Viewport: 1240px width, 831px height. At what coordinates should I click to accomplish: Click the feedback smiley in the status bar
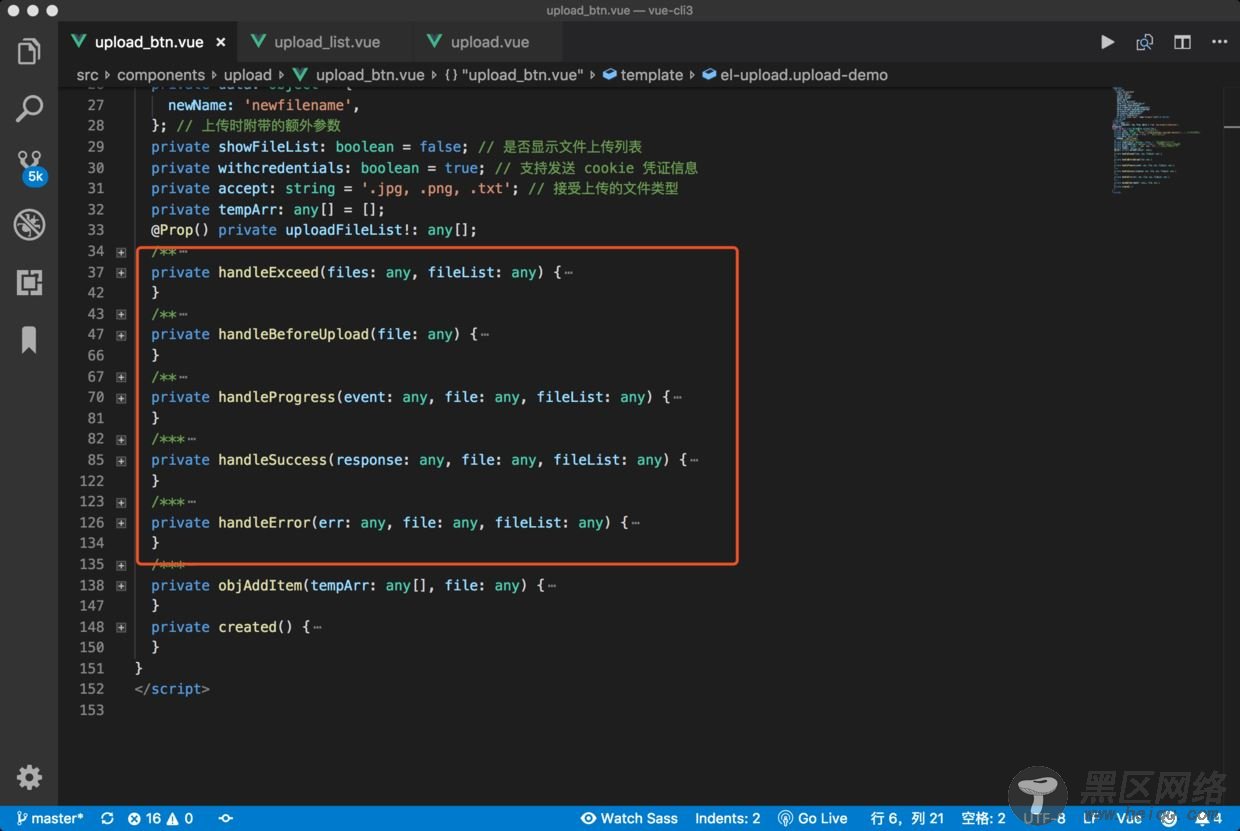tap(1167, 818)
